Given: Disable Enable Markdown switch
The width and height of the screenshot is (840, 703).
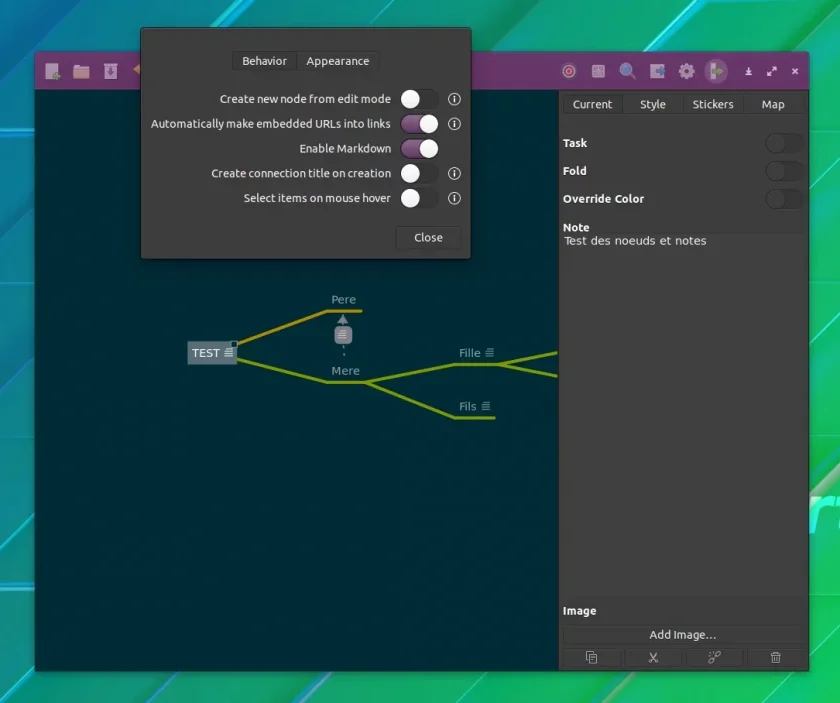Looking at the screenshot, I should (x=419, y=148).
